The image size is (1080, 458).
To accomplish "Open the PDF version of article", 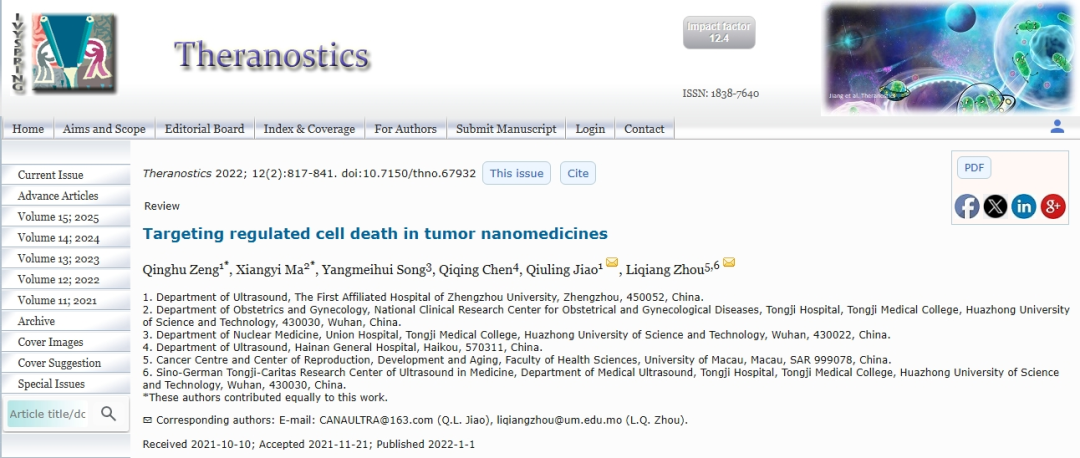I will 974,168.
